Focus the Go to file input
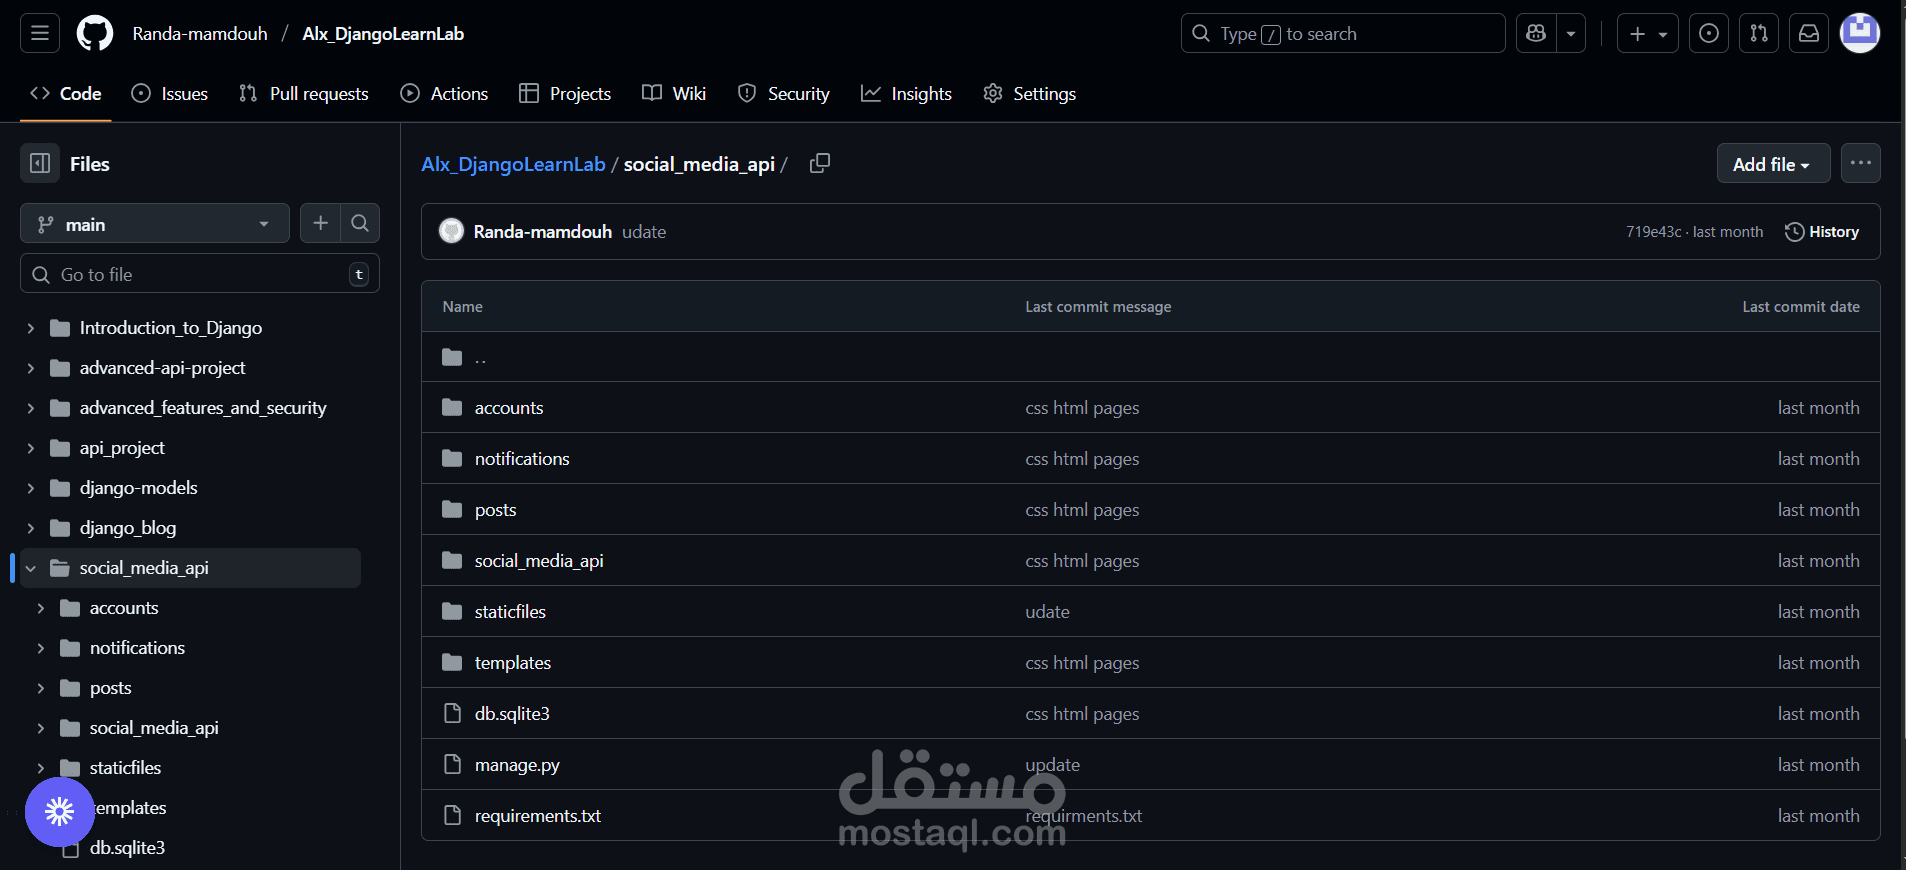1906x870 pixels. point(200,274)
